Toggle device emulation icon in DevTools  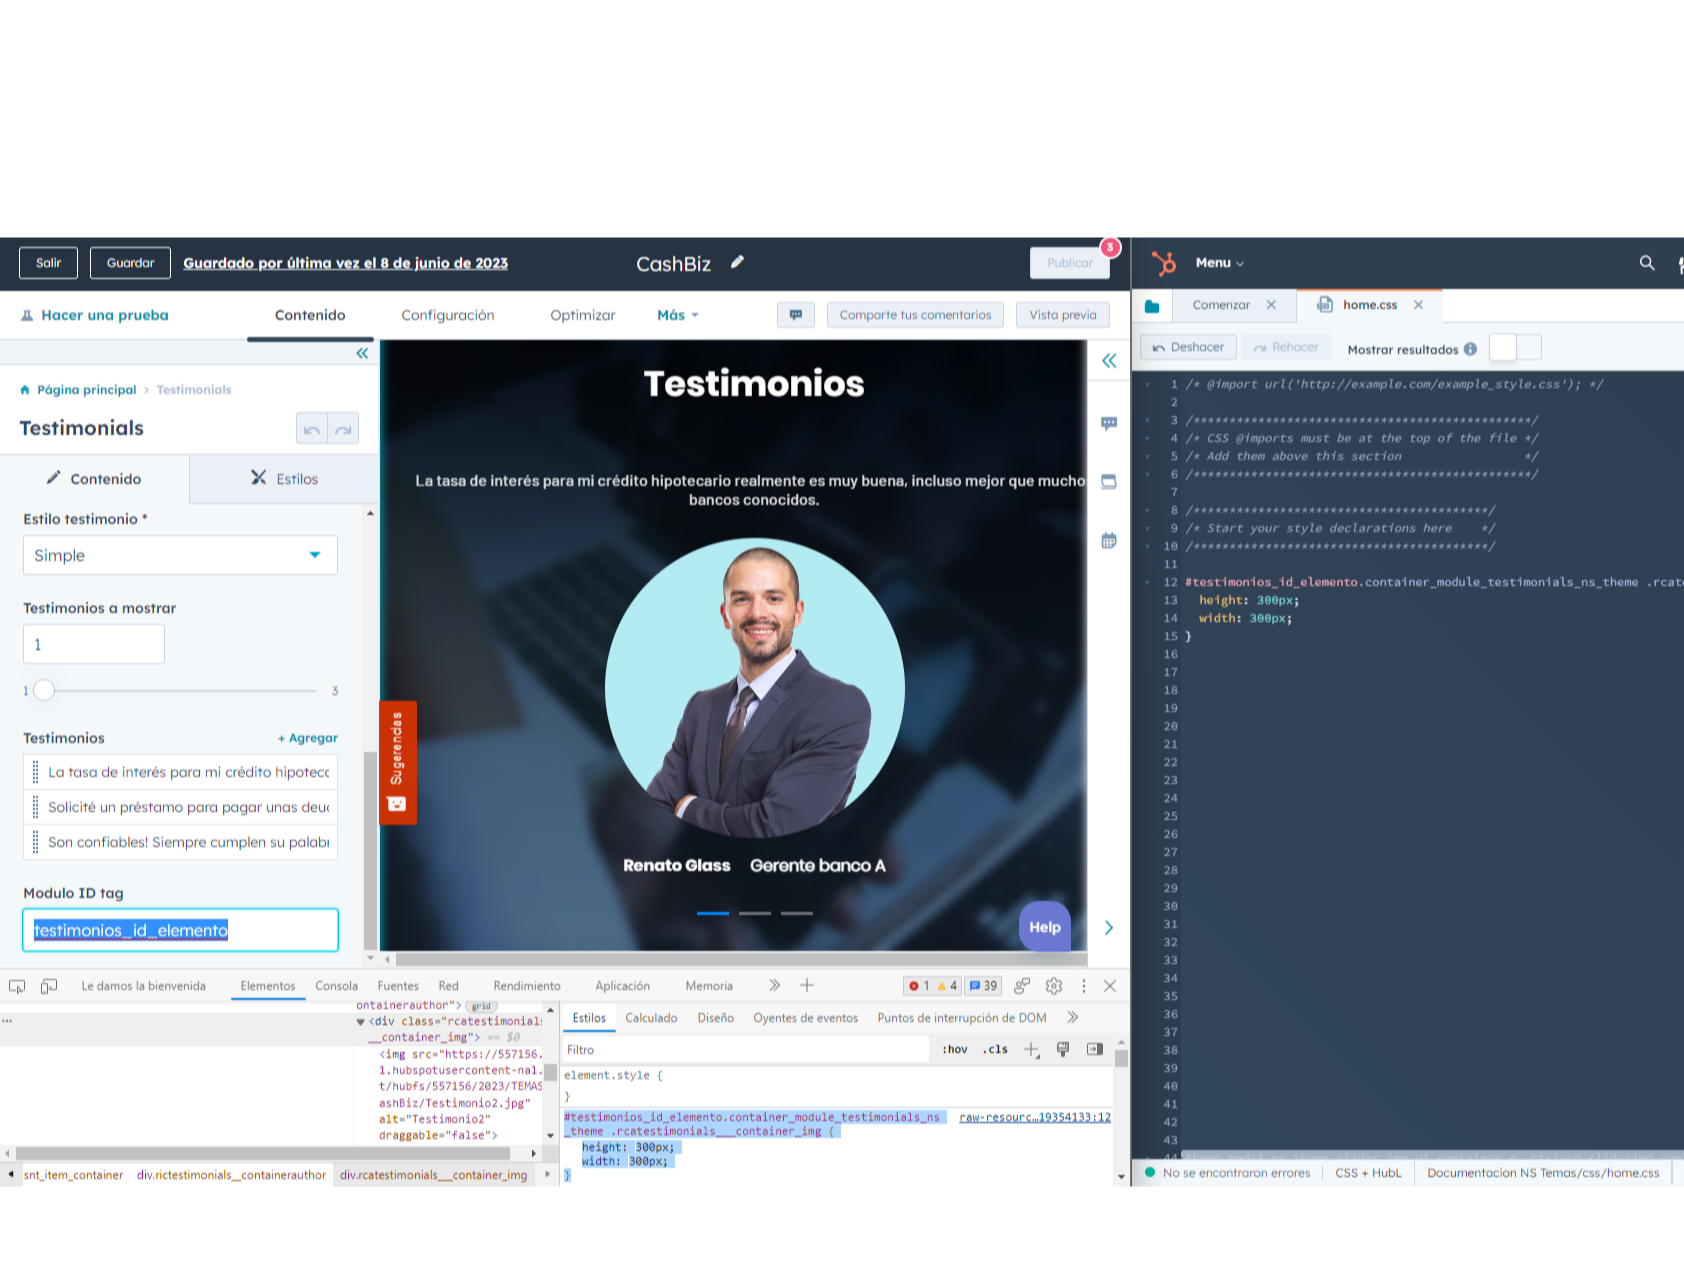49,986
